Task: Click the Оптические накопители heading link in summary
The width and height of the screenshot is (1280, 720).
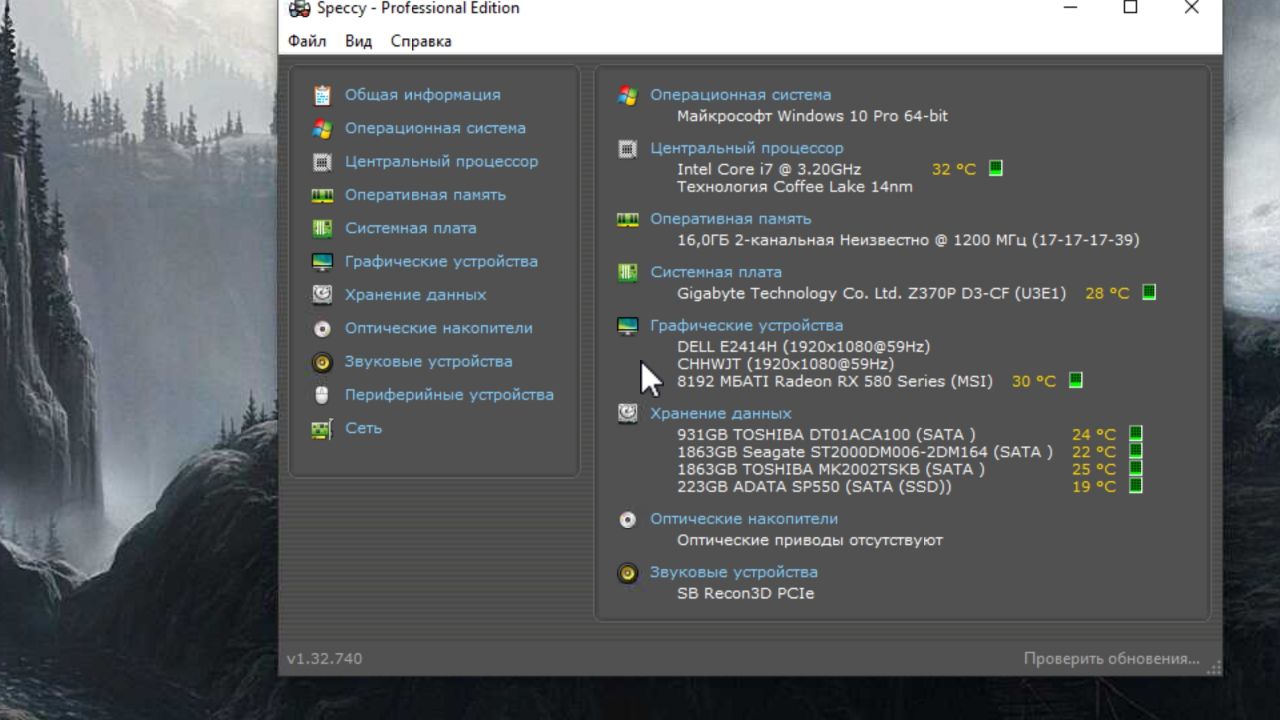Action: (744, 519)
